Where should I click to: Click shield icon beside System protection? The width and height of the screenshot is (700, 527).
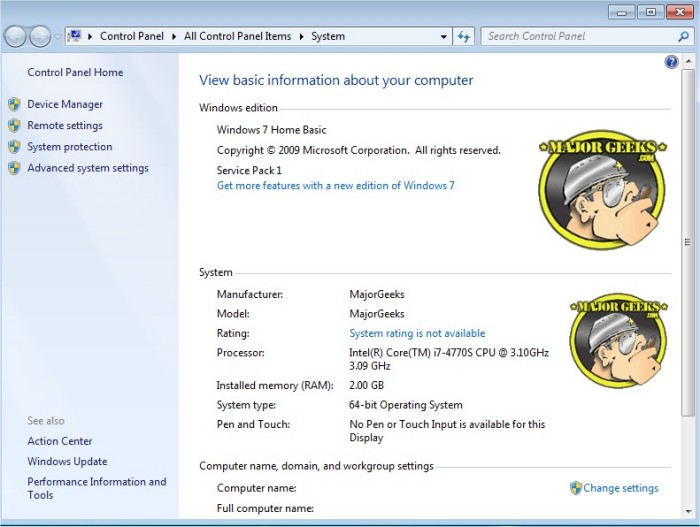point(14,147)
